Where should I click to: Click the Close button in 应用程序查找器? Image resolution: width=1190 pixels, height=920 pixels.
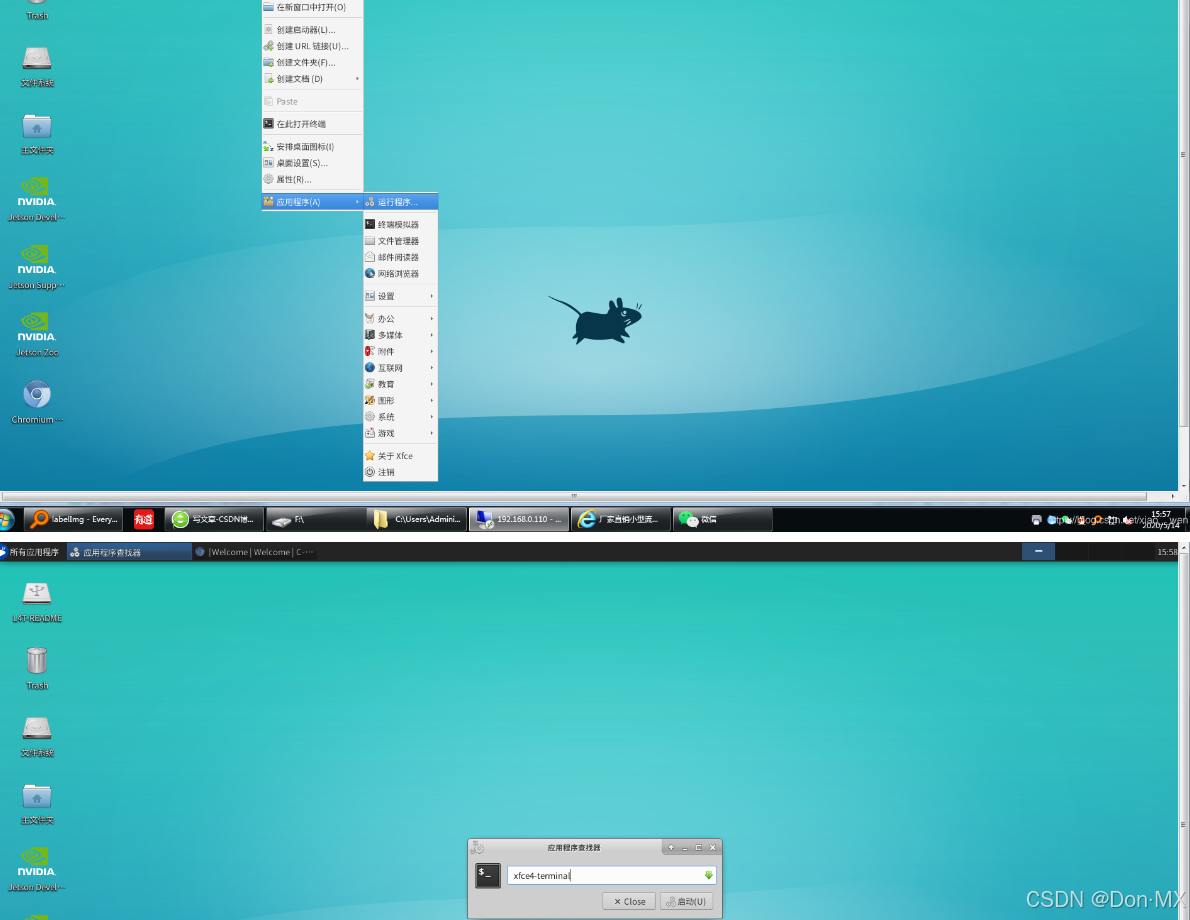(629, 901)
